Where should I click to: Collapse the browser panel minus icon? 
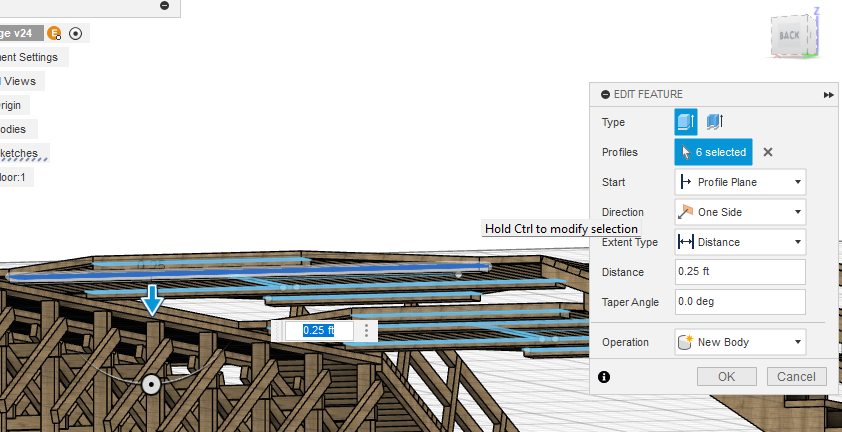point(165,5)
